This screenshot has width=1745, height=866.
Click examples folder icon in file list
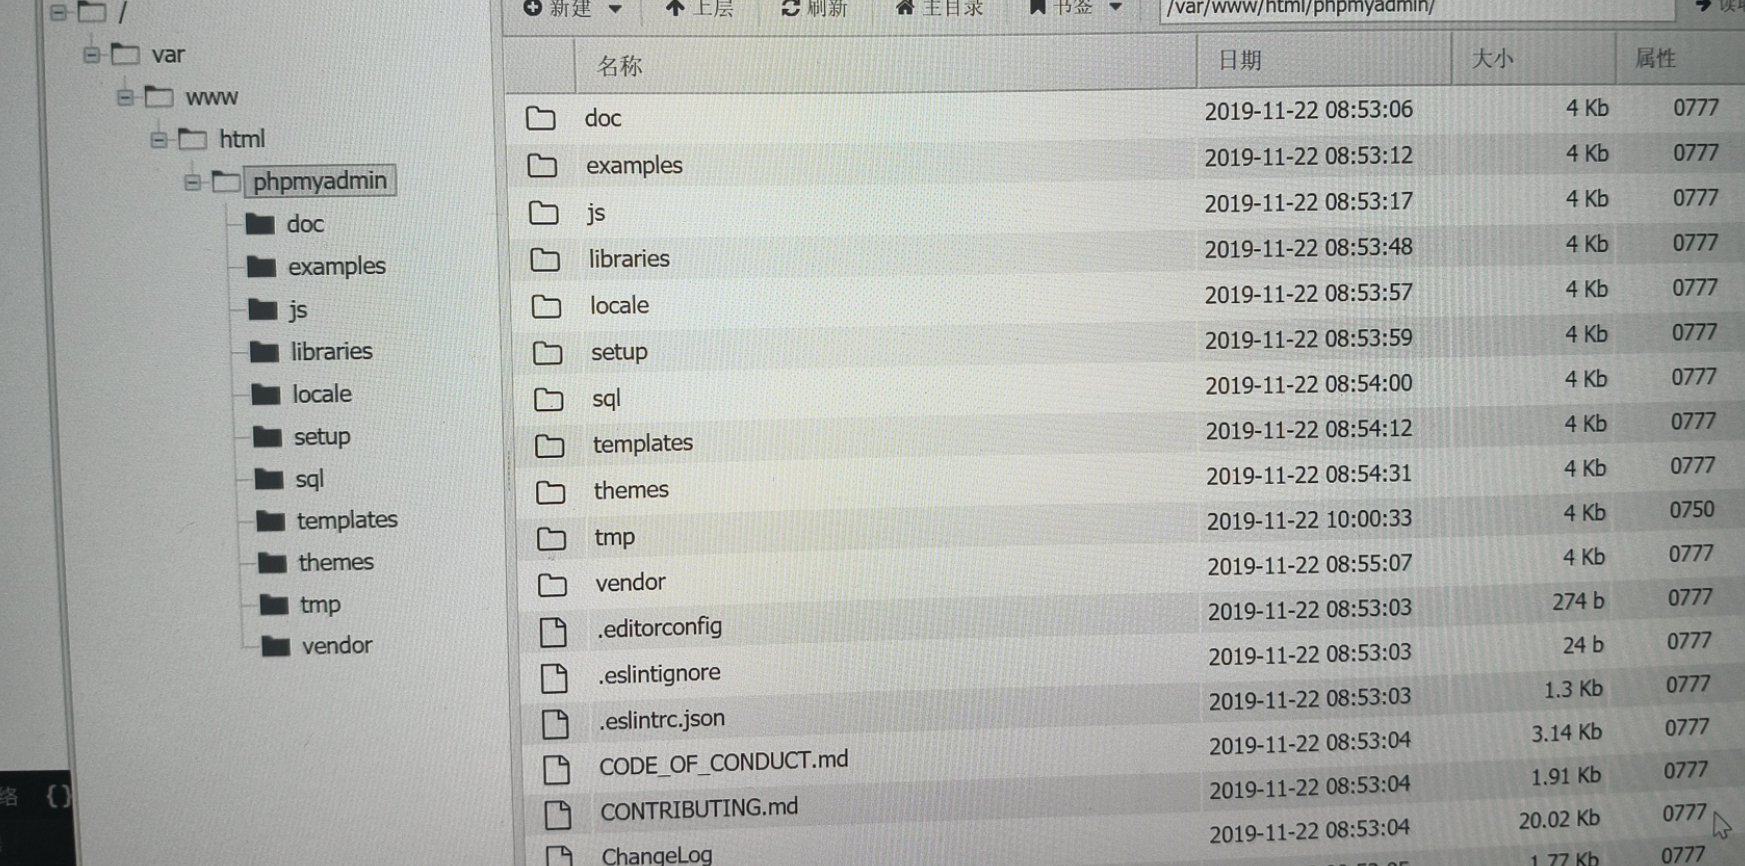pos(542,166)
